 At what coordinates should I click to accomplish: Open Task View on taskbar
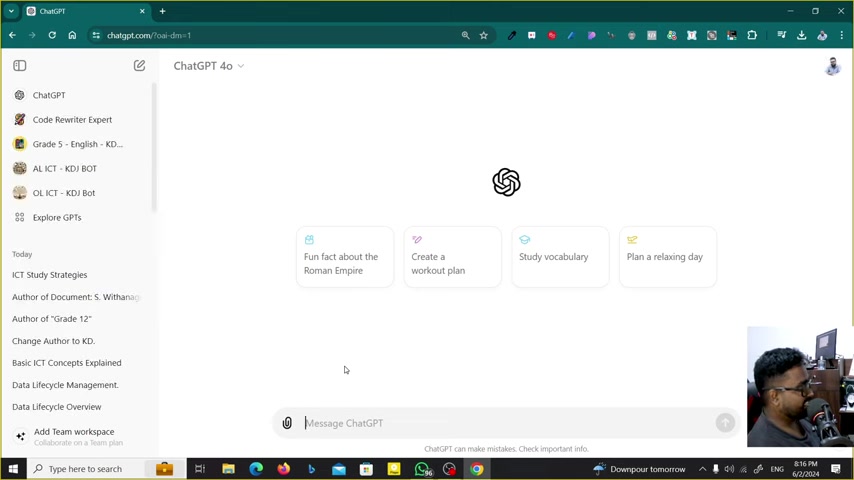200,469
